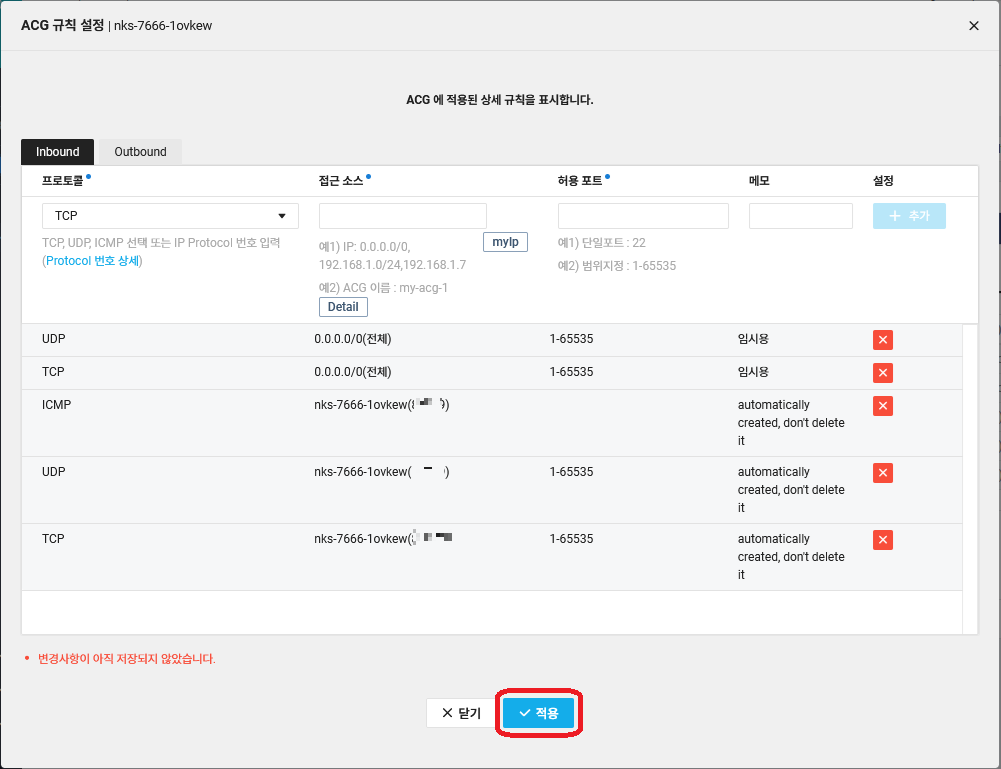1001x769 pixels.
Task: Delete the UDP 0.0.0.0/0 임시용 rule
Action: pyautogui.click(x=883, y=340)
